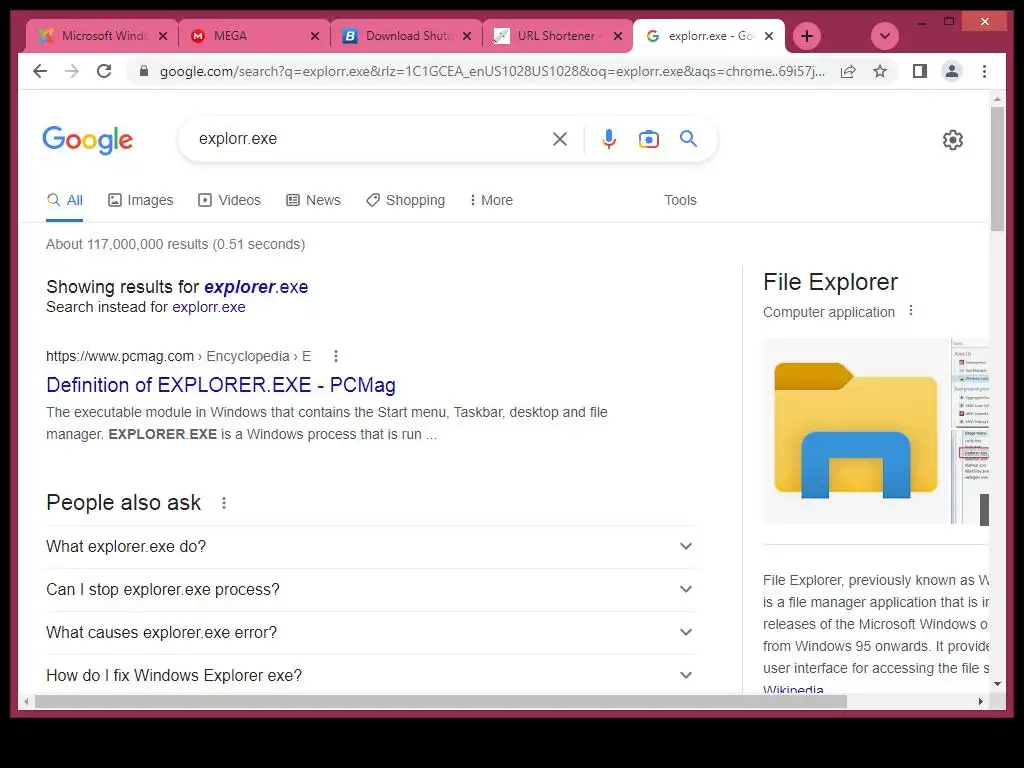
Task: Open the pcmag.com breadcrumb URL
Action: click(178, 356)
